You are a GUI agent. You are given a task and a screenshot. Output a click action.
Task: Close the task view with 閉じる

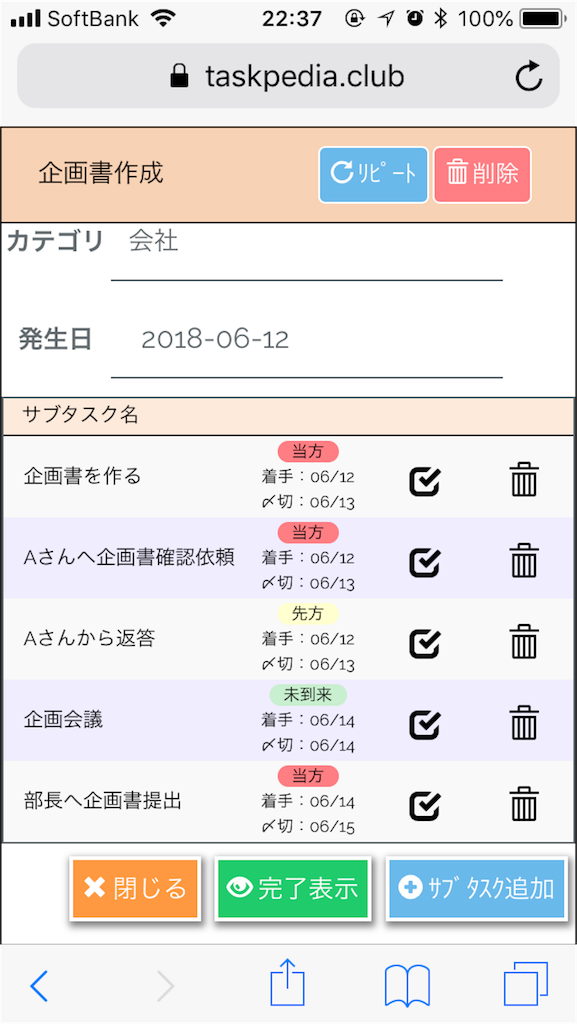click(135, 888)
